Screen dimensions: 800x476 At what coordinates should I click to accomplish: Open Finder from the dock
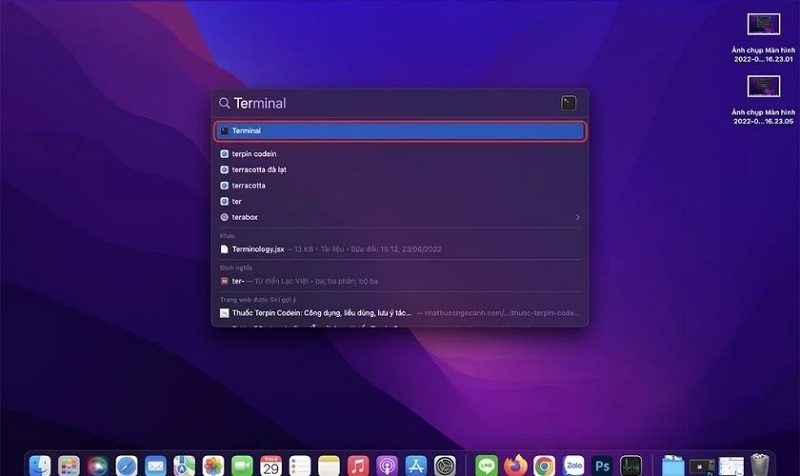click(x=40, y=465)
